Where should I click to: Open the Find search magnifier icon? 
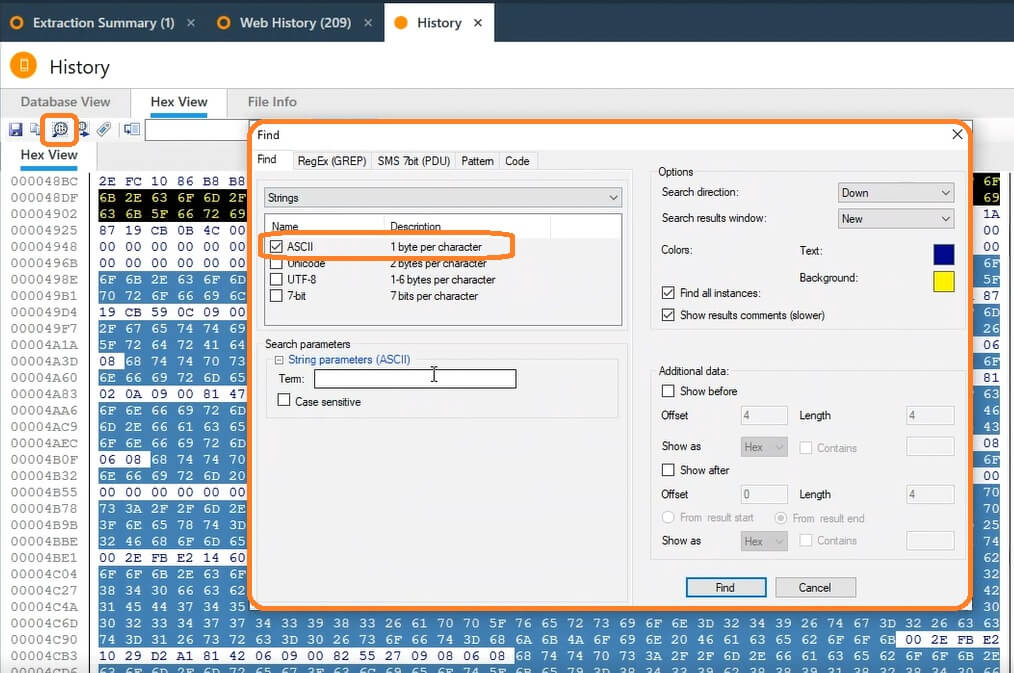pyautogui.click(x=59, y=129)
